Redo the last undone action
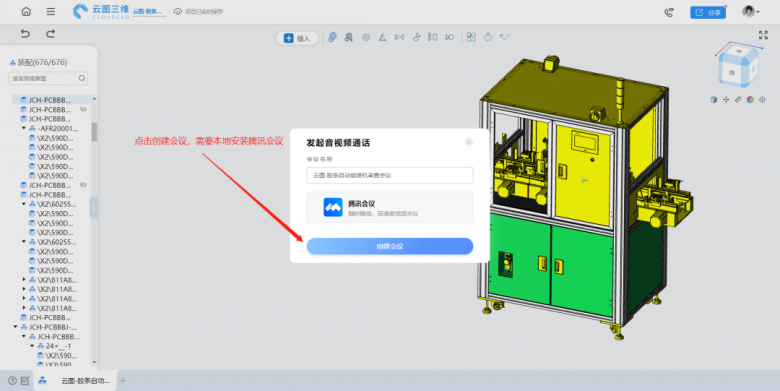780x391 pixels. pos(50,34)
